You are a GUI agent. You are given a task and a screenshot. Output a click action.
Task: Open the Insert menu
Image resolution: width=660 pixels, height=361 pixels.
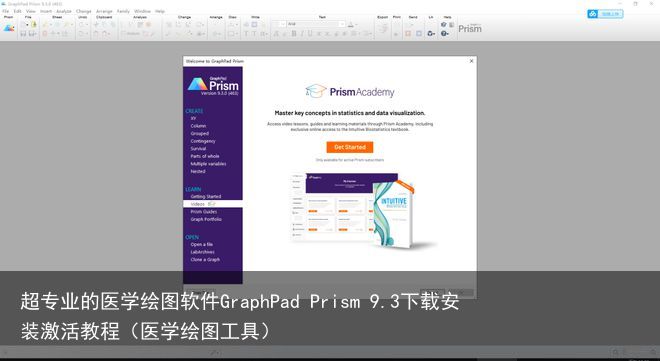pos(46,11)
